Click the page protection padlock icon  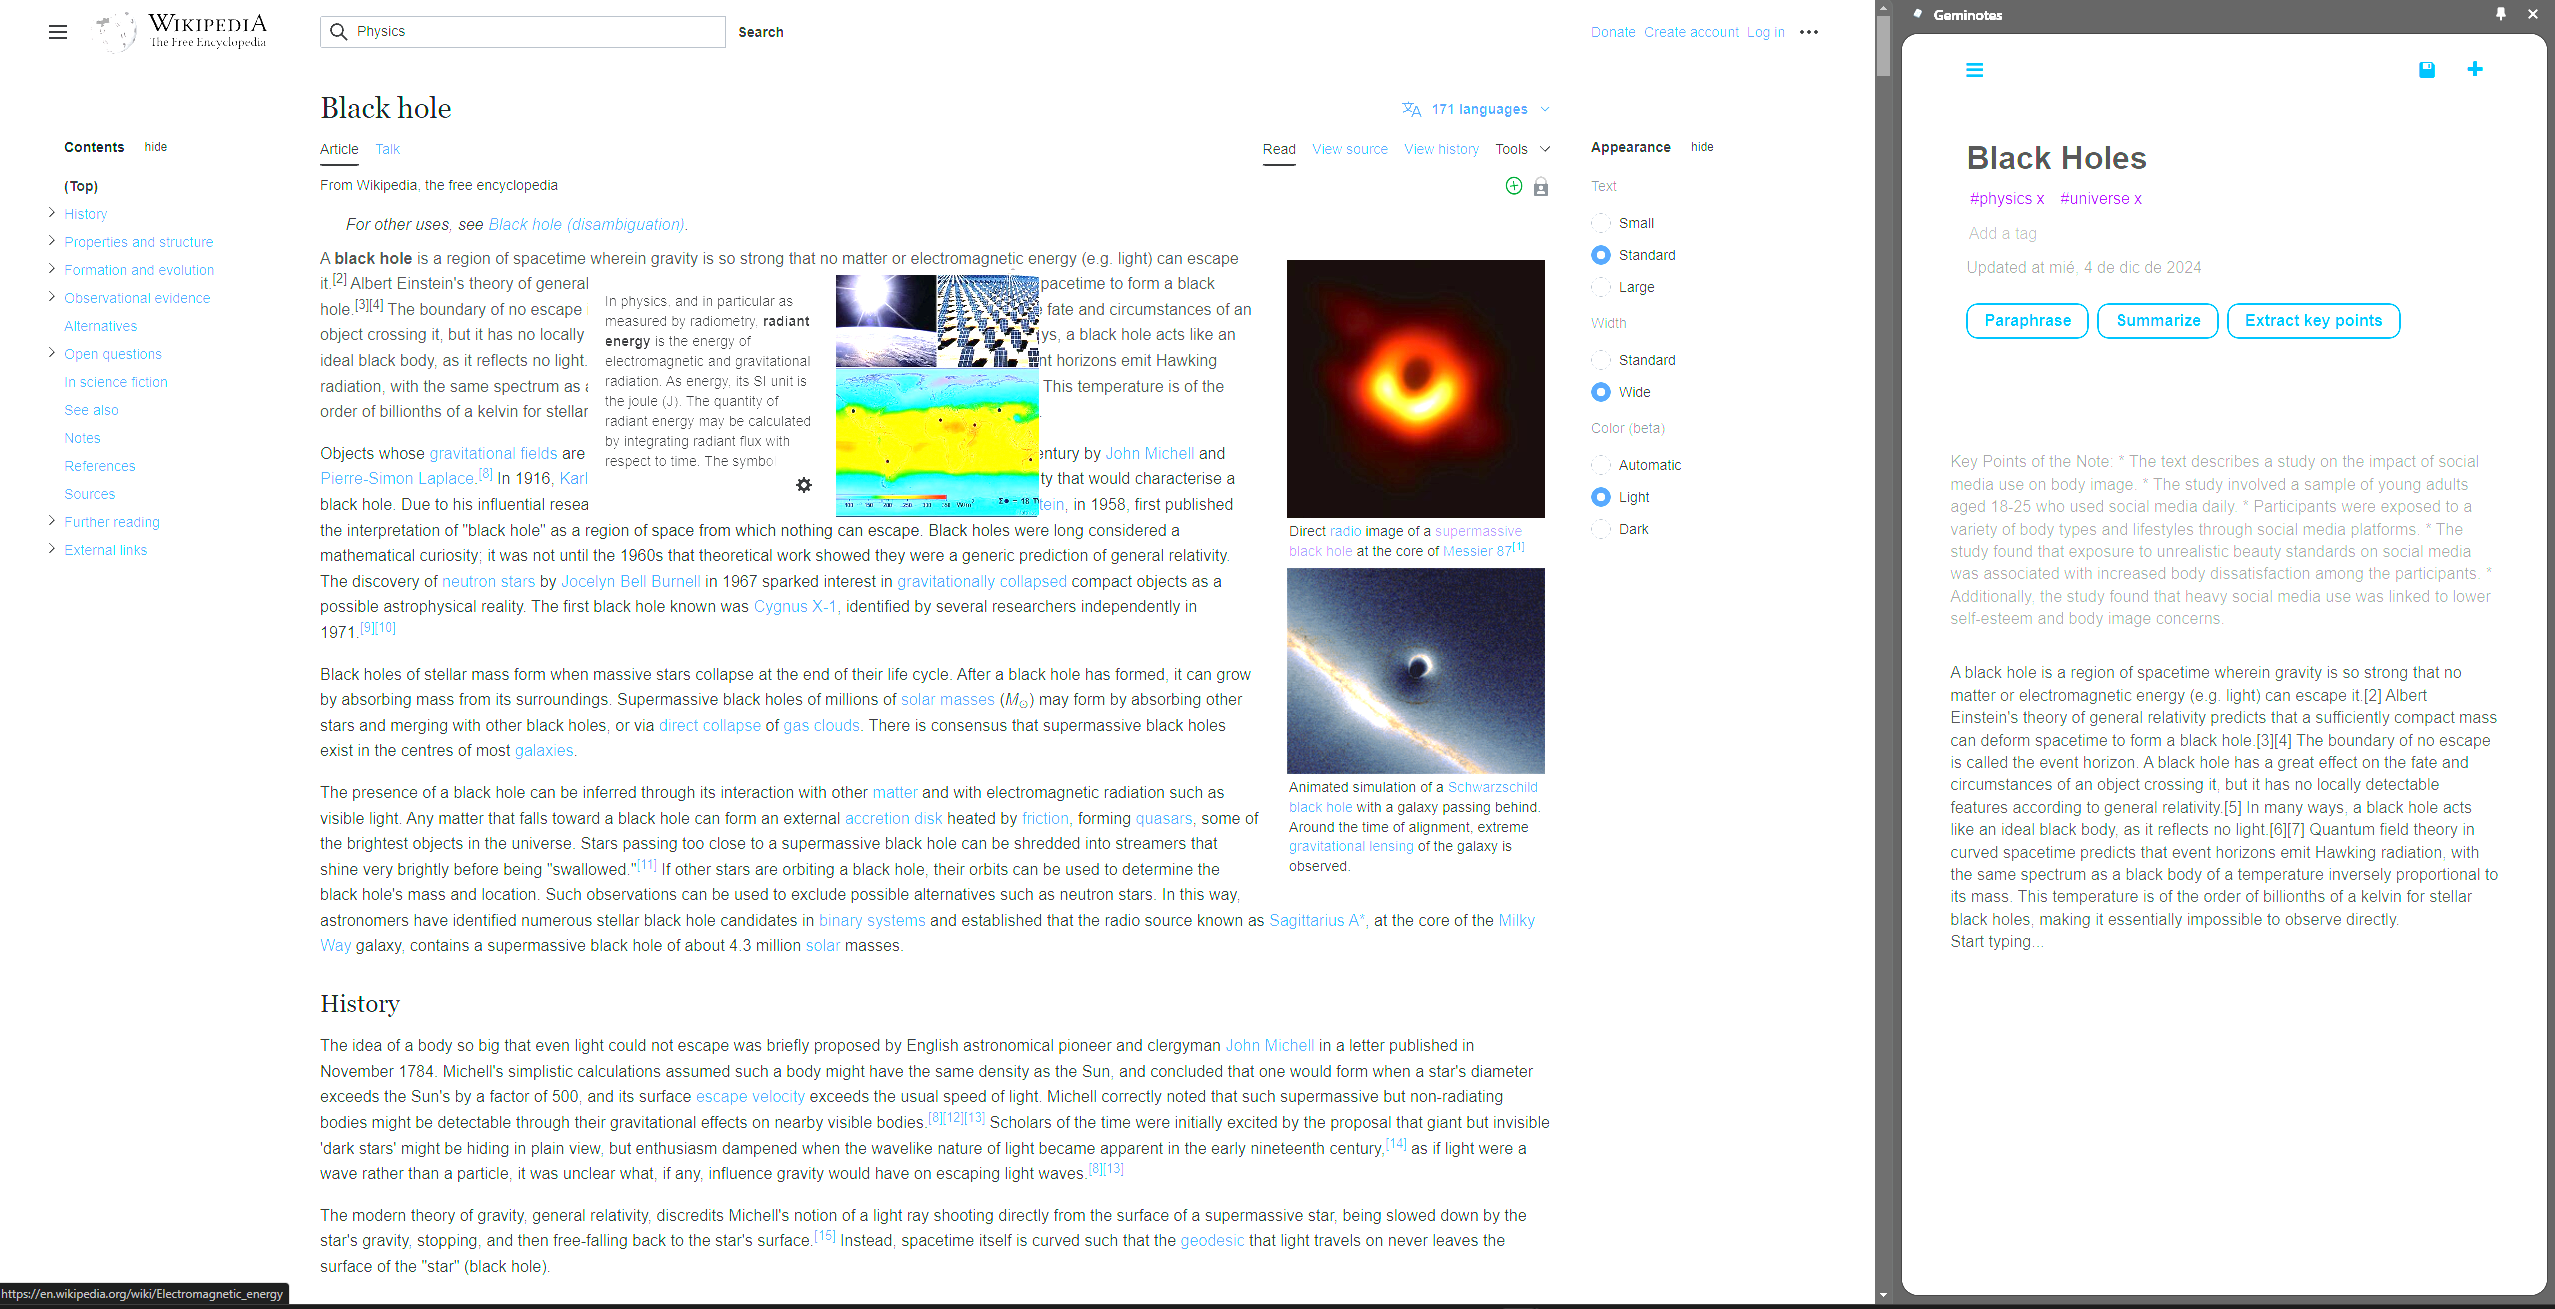click(1541, 187)
